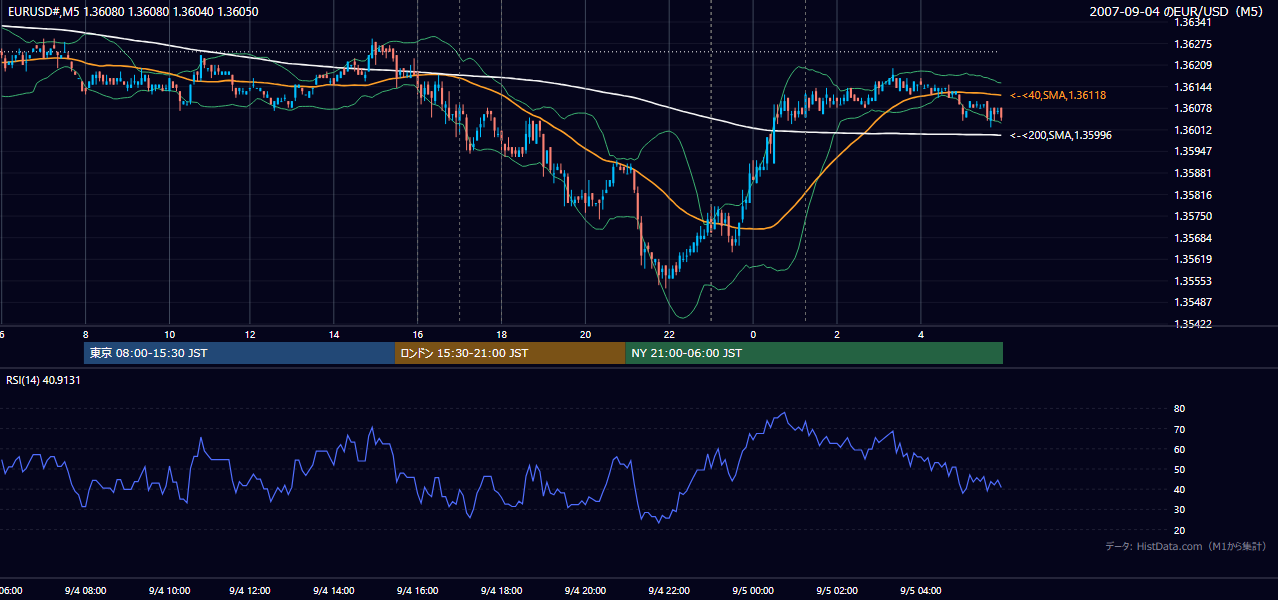
Task: Click the RSI scale value 30
Action: point(1179,510)
